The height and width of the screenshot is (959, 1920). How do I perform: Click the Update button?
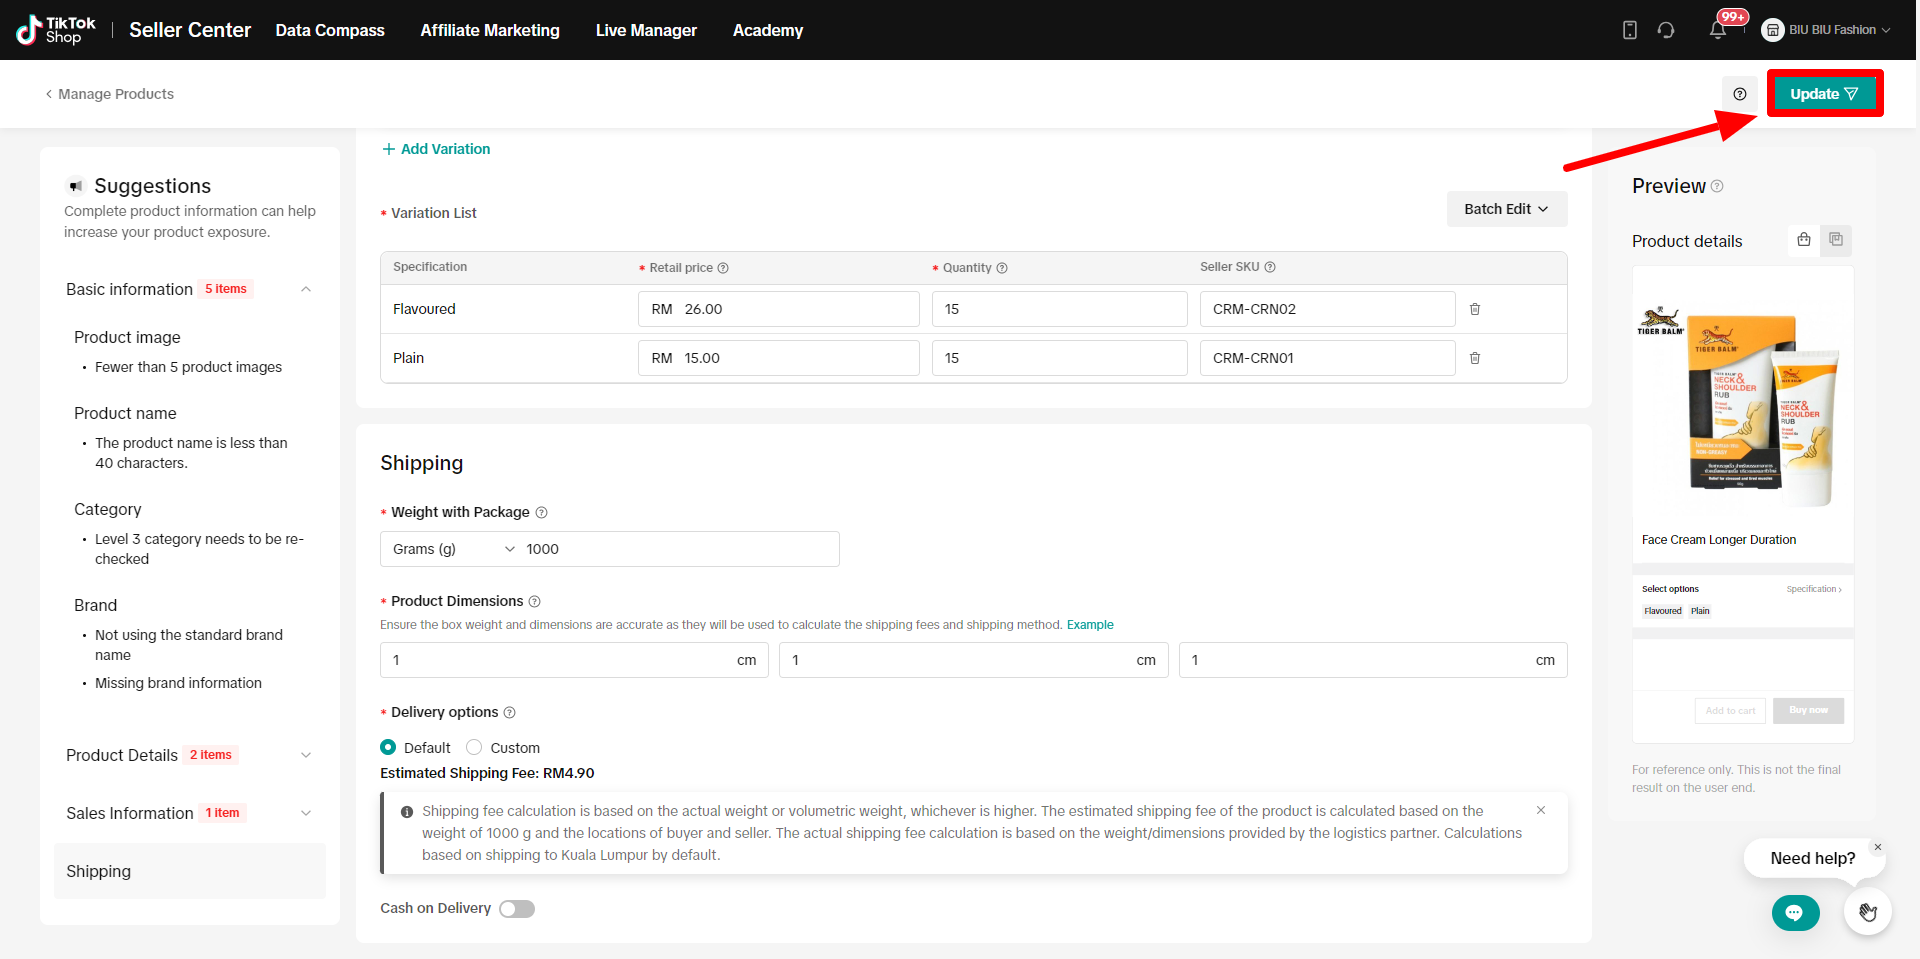click(1824, 94)
